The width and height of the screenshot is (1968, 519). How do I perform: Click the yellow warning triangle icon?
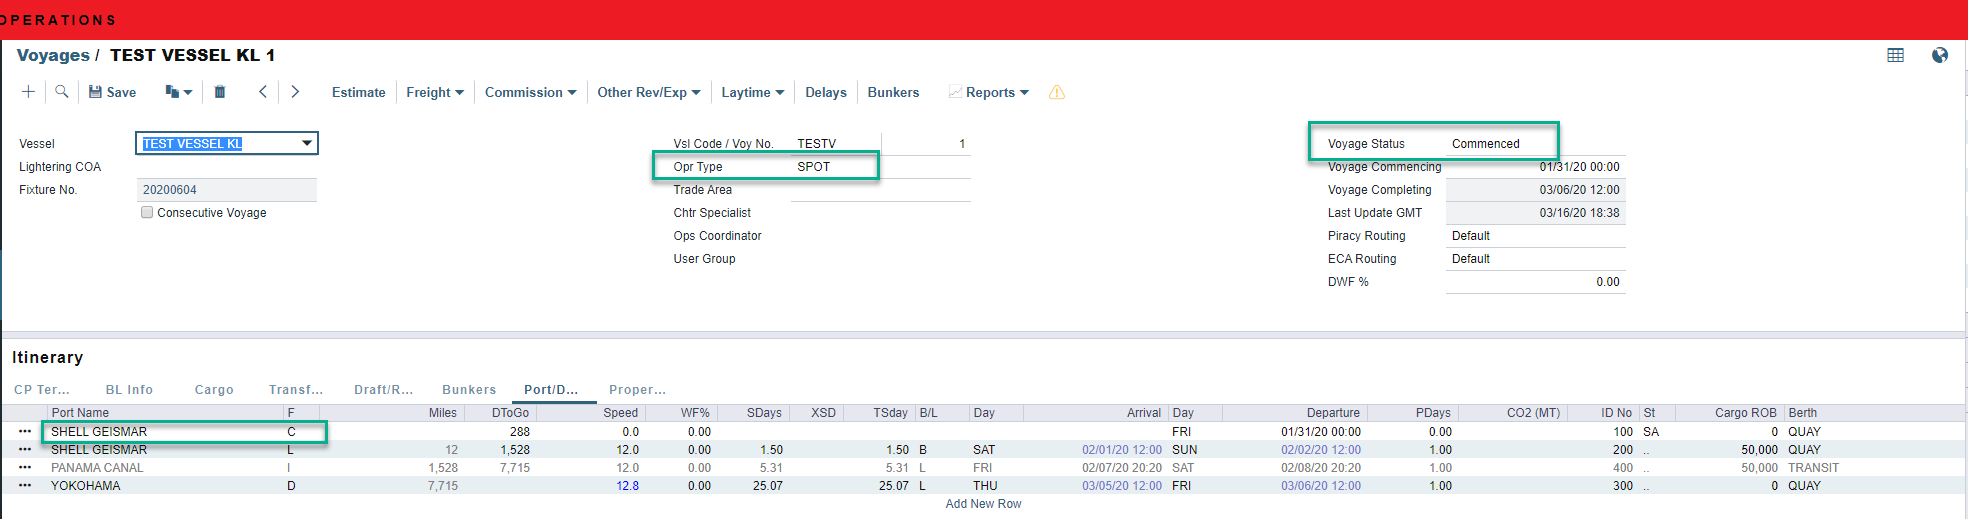1056,93
